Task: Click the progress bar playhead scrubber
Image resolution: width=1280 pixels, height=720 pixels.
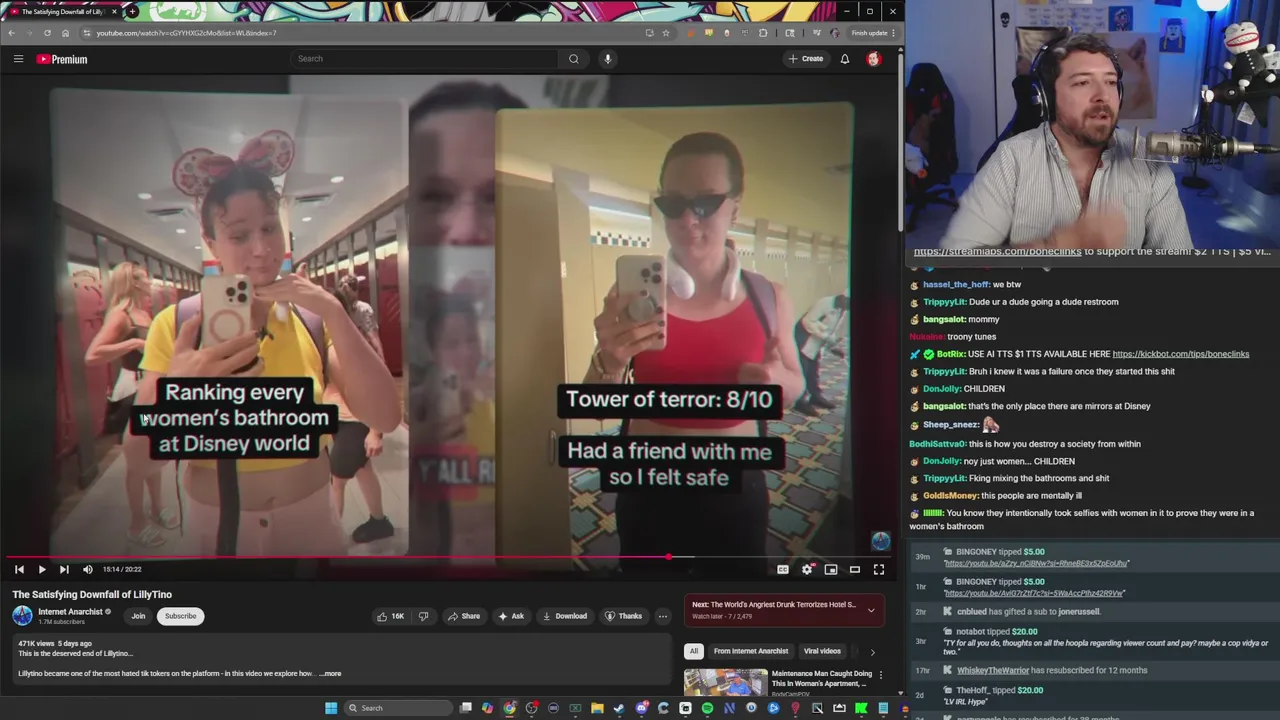Action: pyautogui.click(x=669, y=557)
